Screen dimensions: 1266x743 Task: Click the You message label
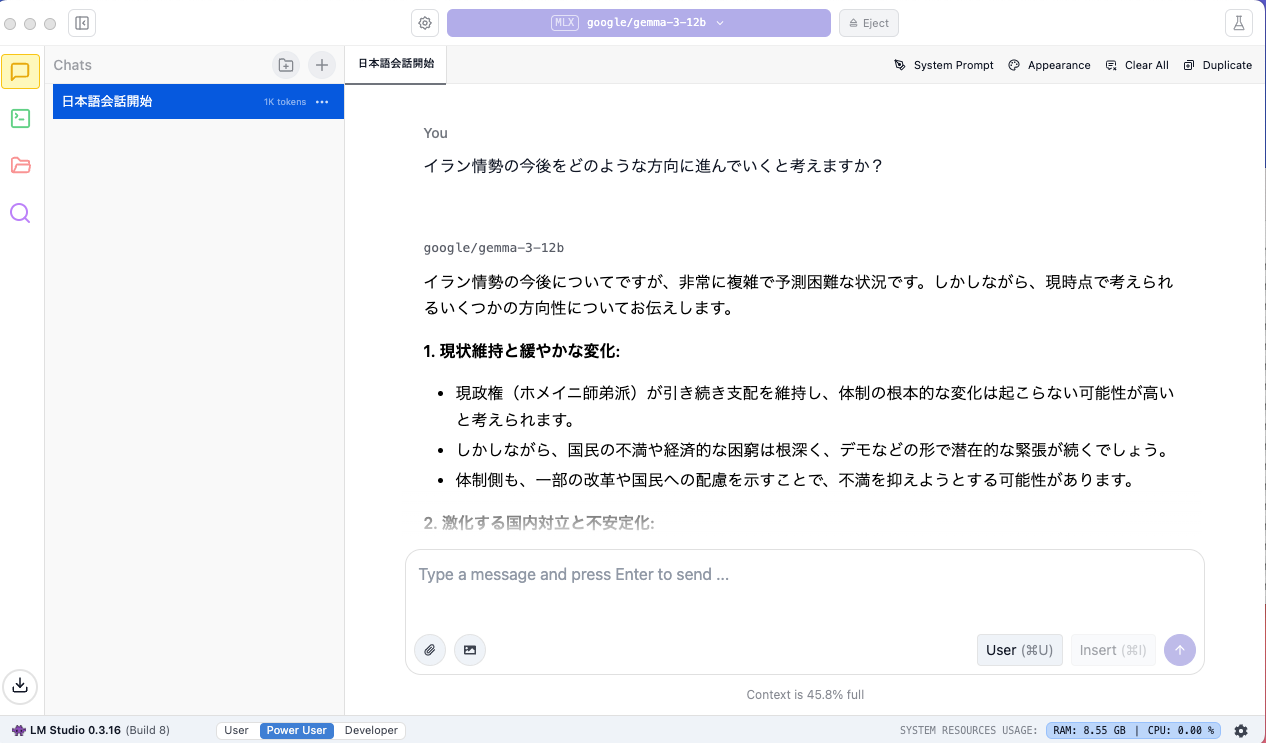[435, 133]
